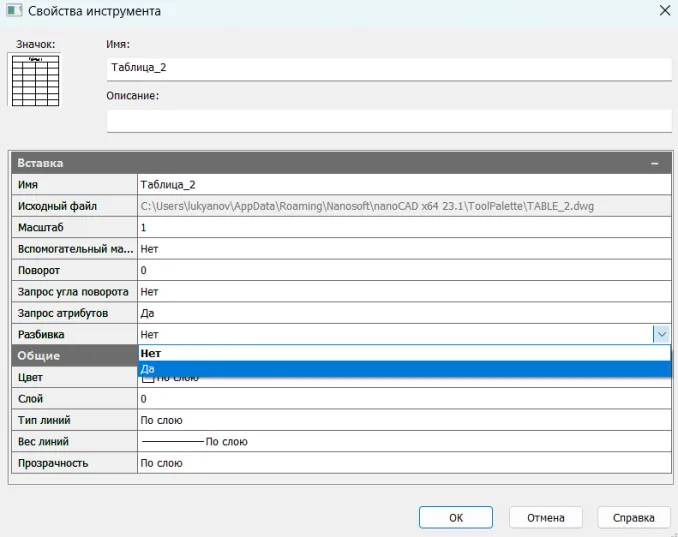
Task: Select "Да" in the Разбивка dropdown list
Action: [403, 369]
